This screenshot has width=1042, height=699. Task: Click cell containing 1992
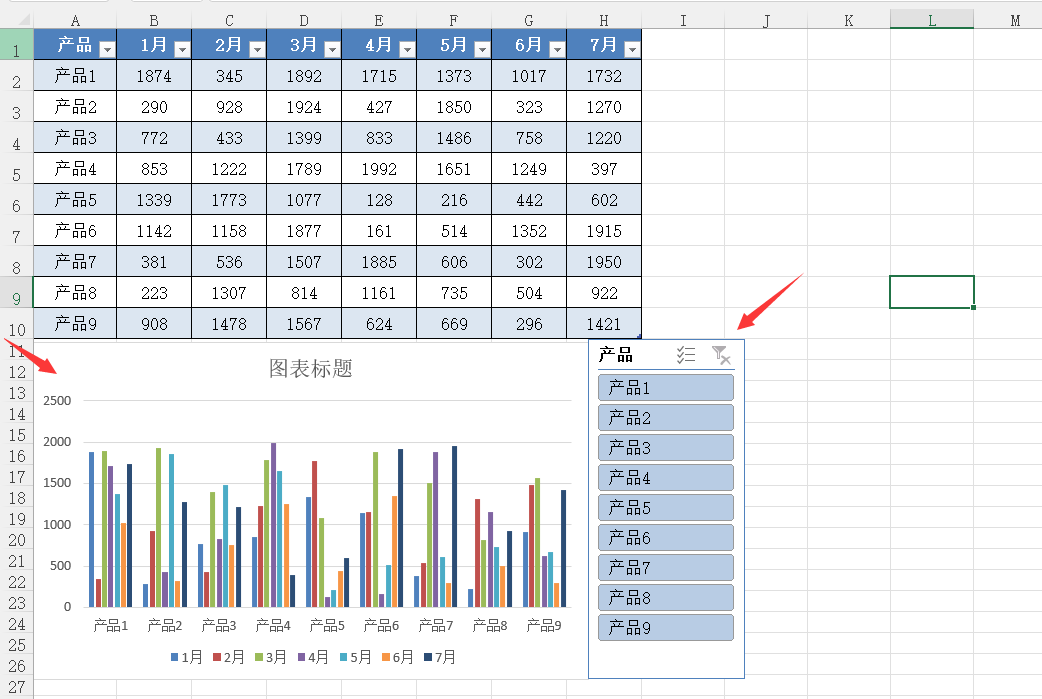(x=379, y=169)
